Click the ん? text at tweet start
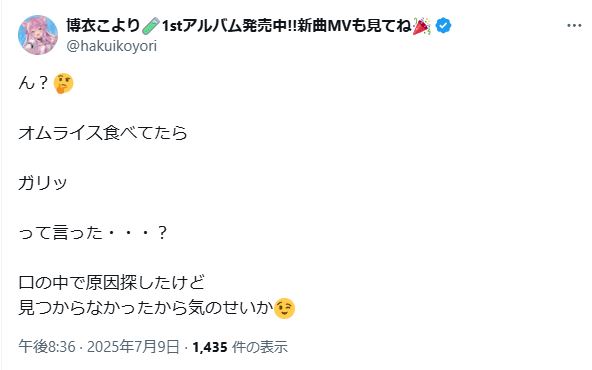 point(34,83)
